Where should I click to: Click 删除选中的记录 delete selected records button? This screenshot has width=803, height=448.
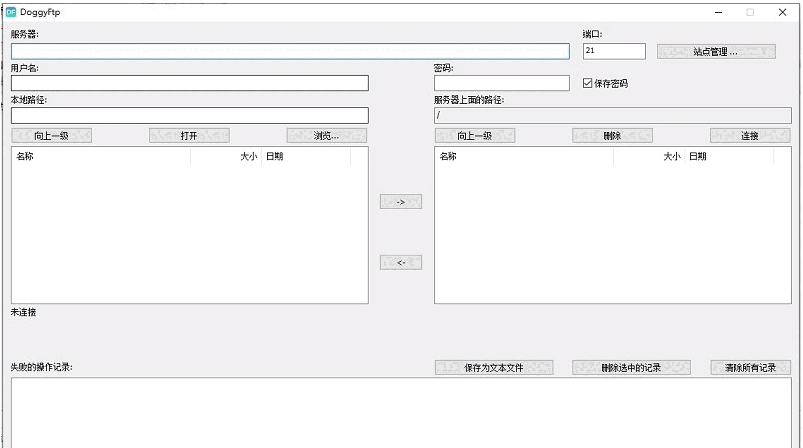tap(631, 368)
